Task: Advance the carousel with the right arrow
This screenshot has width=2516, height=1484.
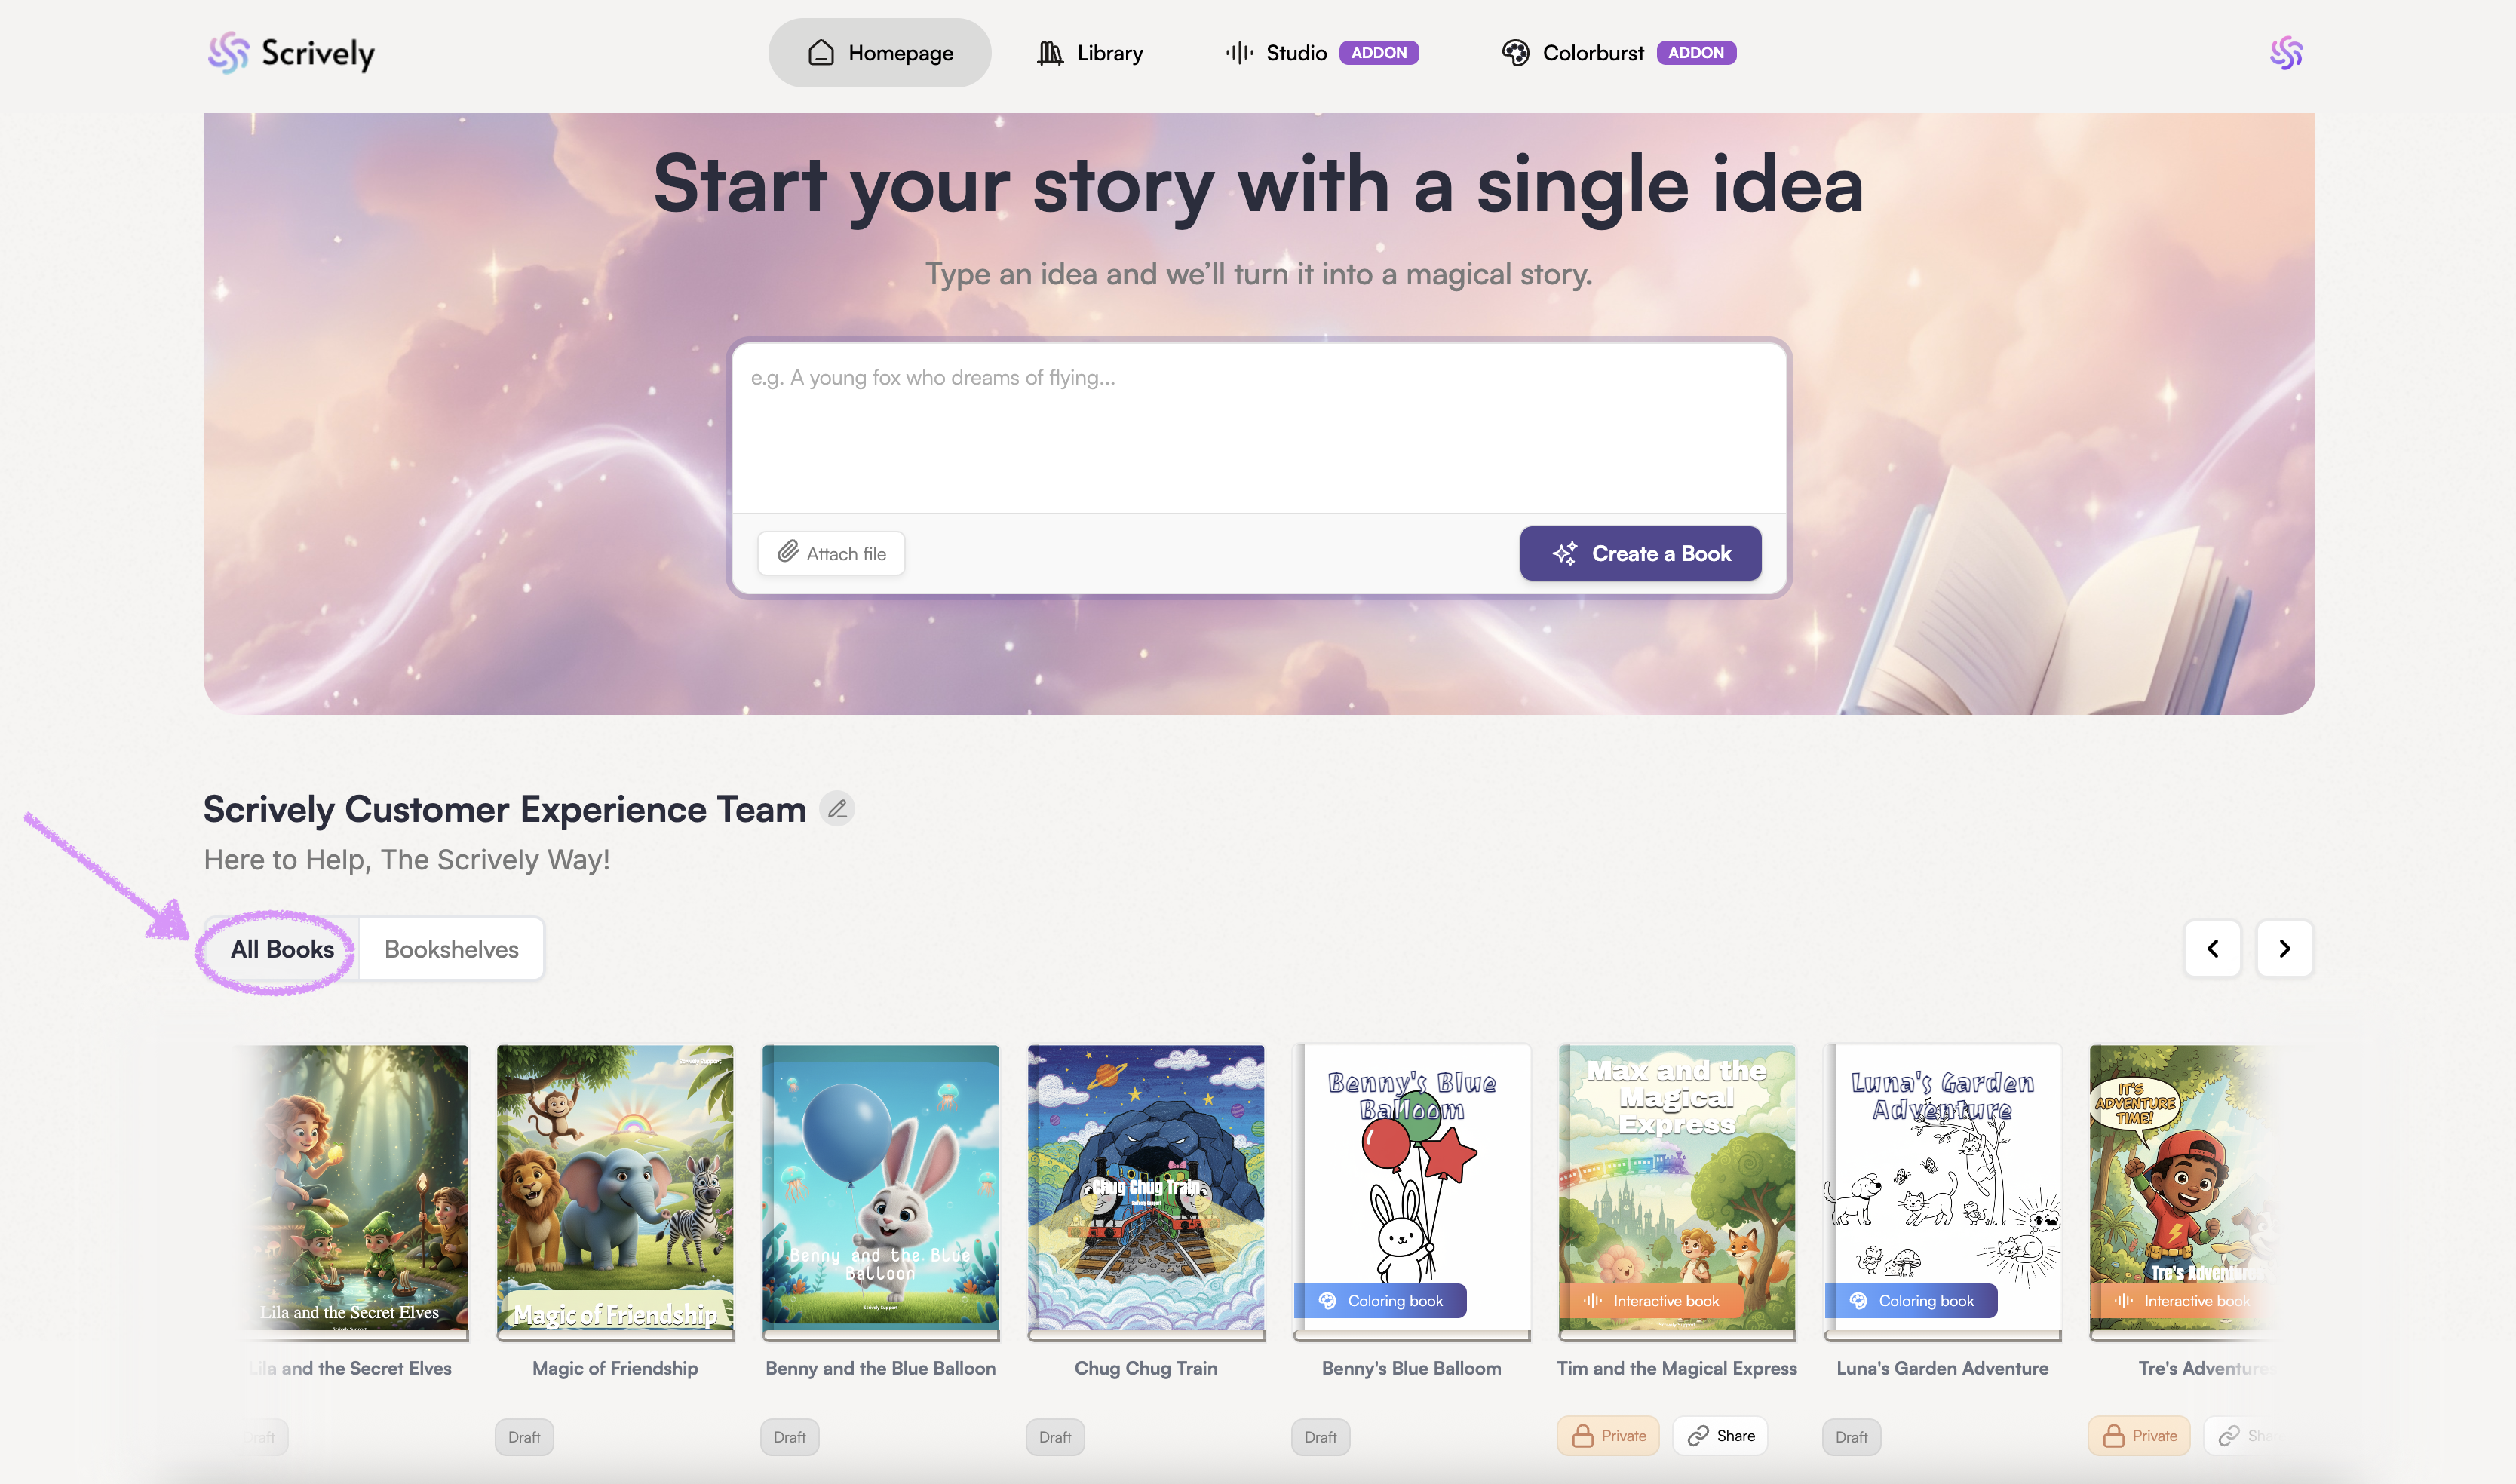Action: (x=2284, y=948)
